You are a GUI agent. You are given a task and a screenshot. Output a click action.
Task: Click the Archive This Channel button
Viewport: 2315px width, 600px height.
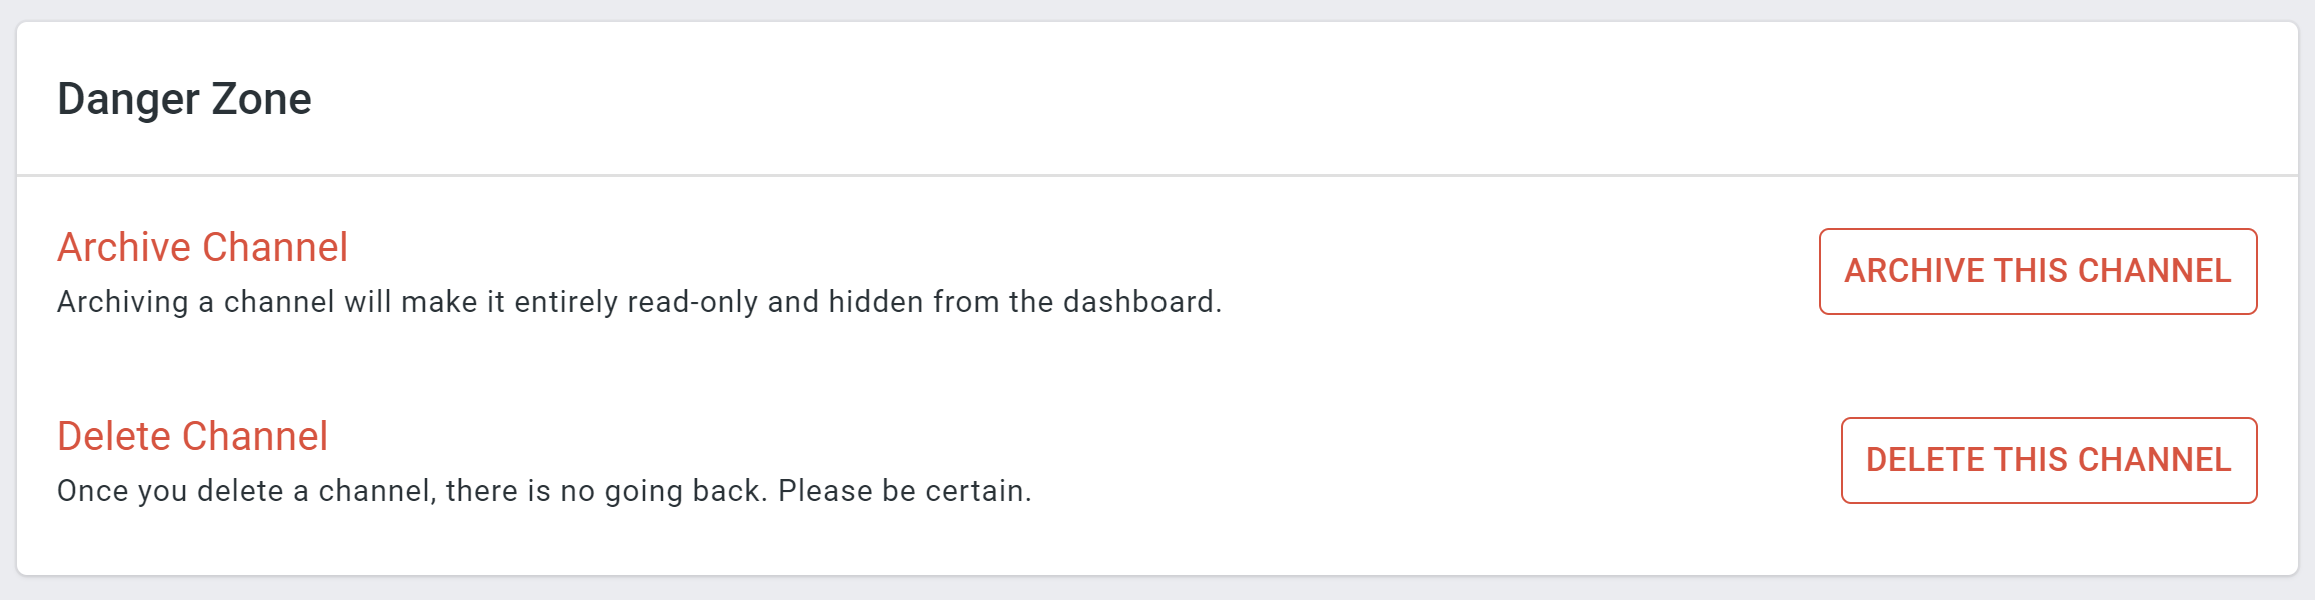click(2037, 271)
